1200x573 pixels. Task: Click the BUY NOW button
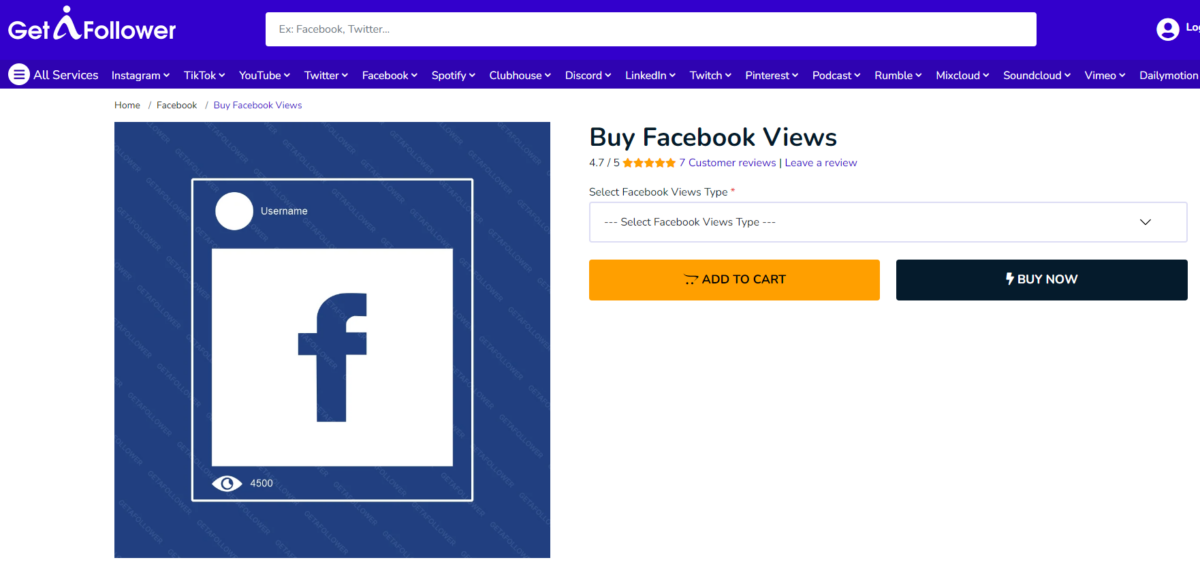(x=1041, y=280)
